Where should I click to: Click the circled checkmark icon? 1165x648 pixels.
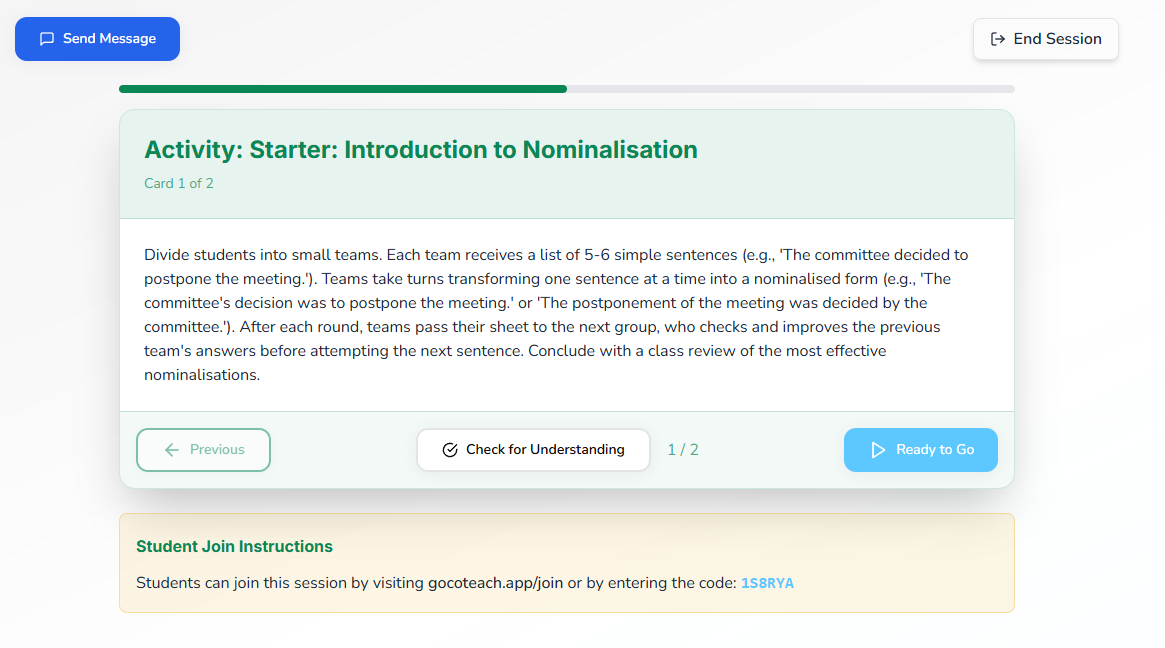tap(450, 450)
